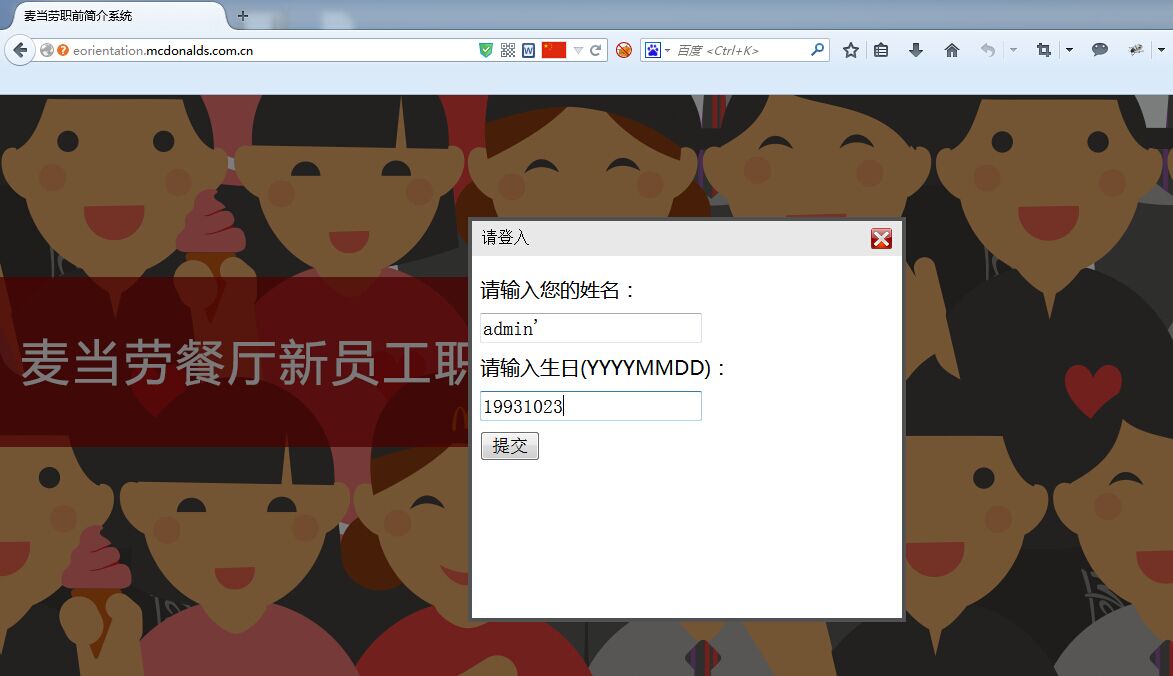The image size is (1173, 676).
Task: Bookmark this page with the star icon
Action: click(851, 50)
